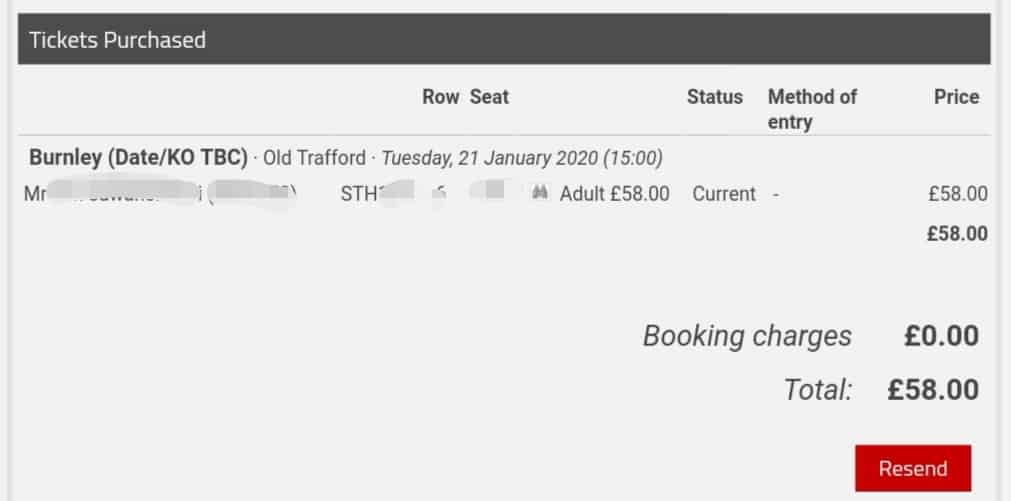Click the red Resend button
Viewport: 1011px width, 501px height.
[912, 467]
